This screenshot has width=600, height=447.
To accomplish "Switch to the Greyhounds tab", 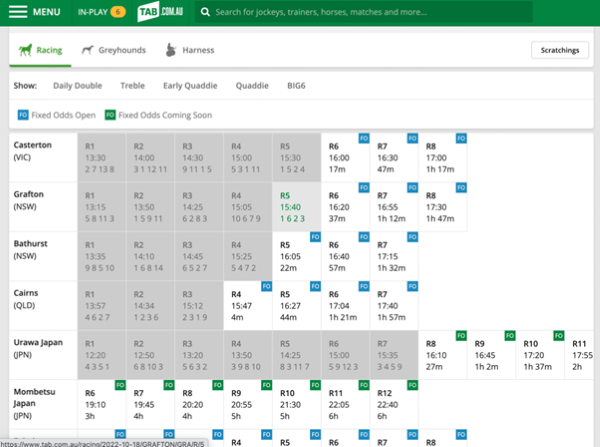I will click(x=114, y=50).
